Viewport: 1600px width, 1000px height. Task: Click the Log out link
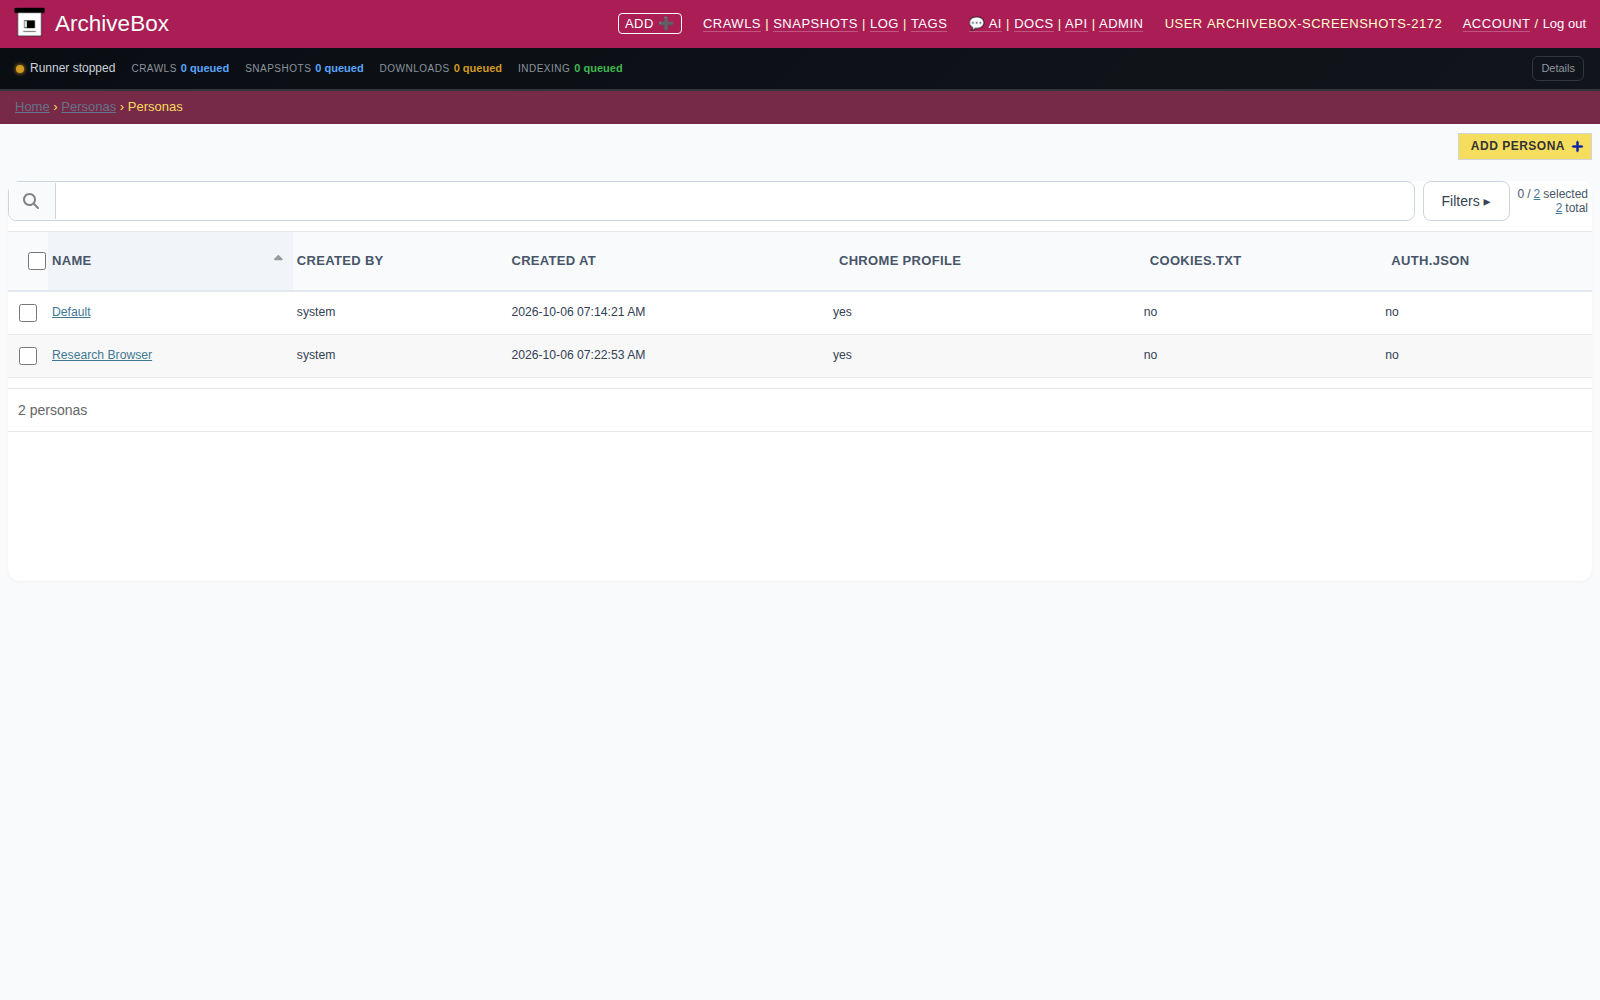tap(1564, 24)
